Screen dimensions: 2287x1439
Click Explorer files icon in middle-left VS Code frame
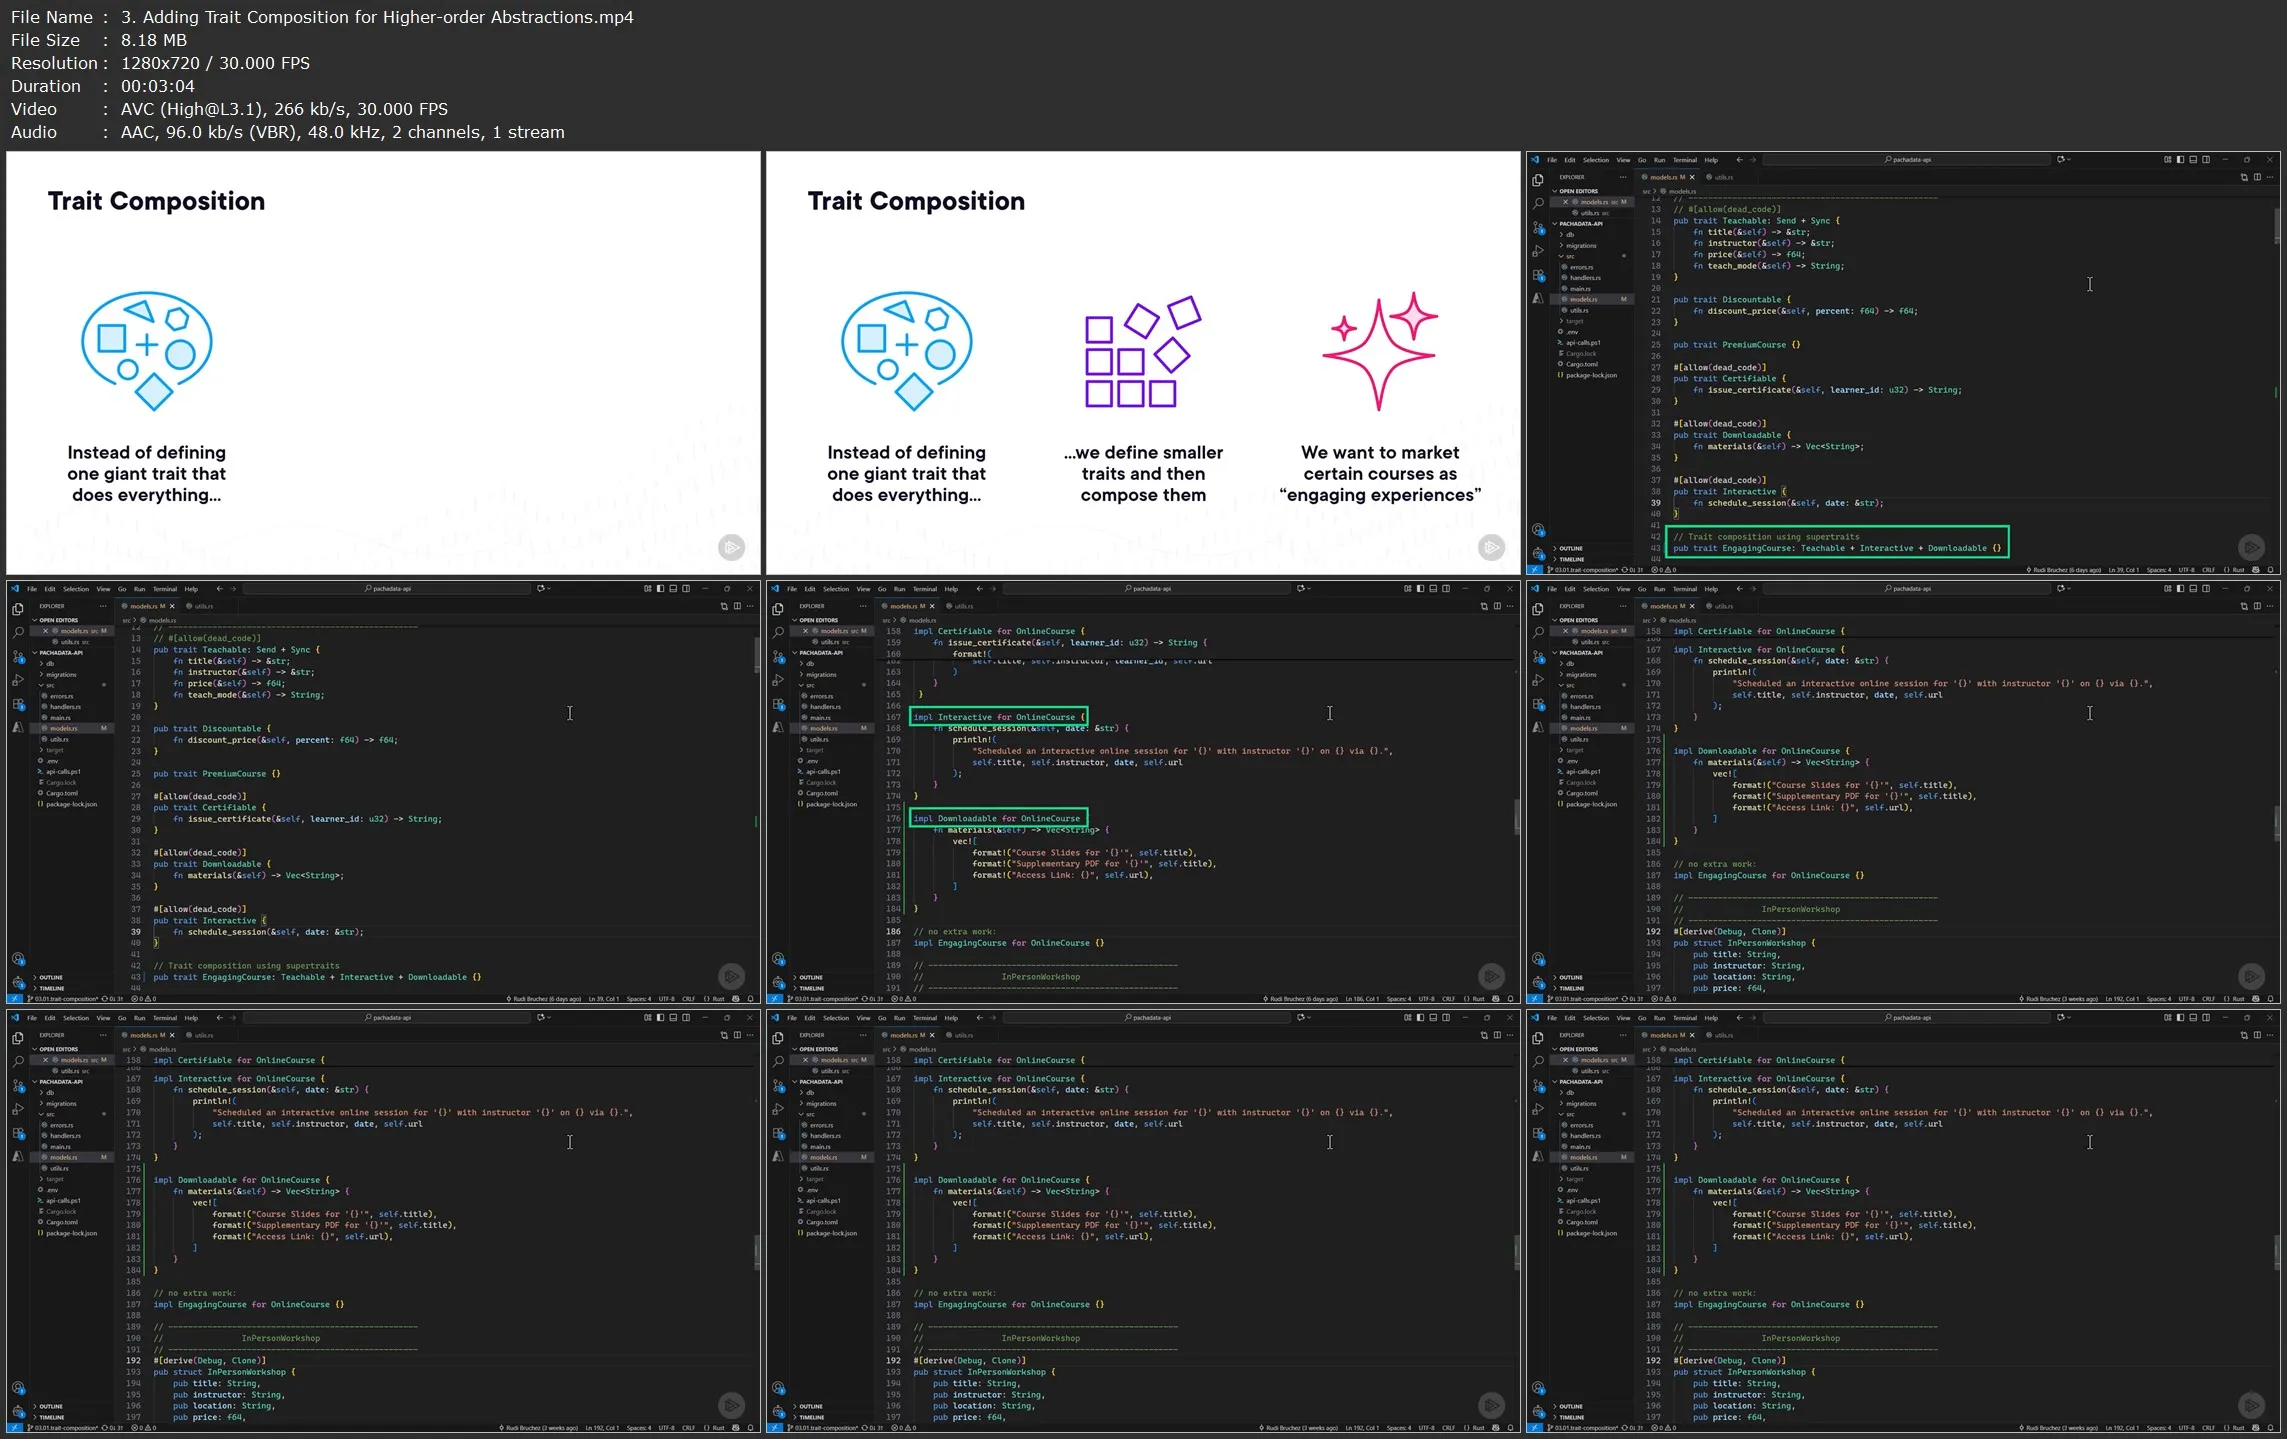click(x=17, y=609)
